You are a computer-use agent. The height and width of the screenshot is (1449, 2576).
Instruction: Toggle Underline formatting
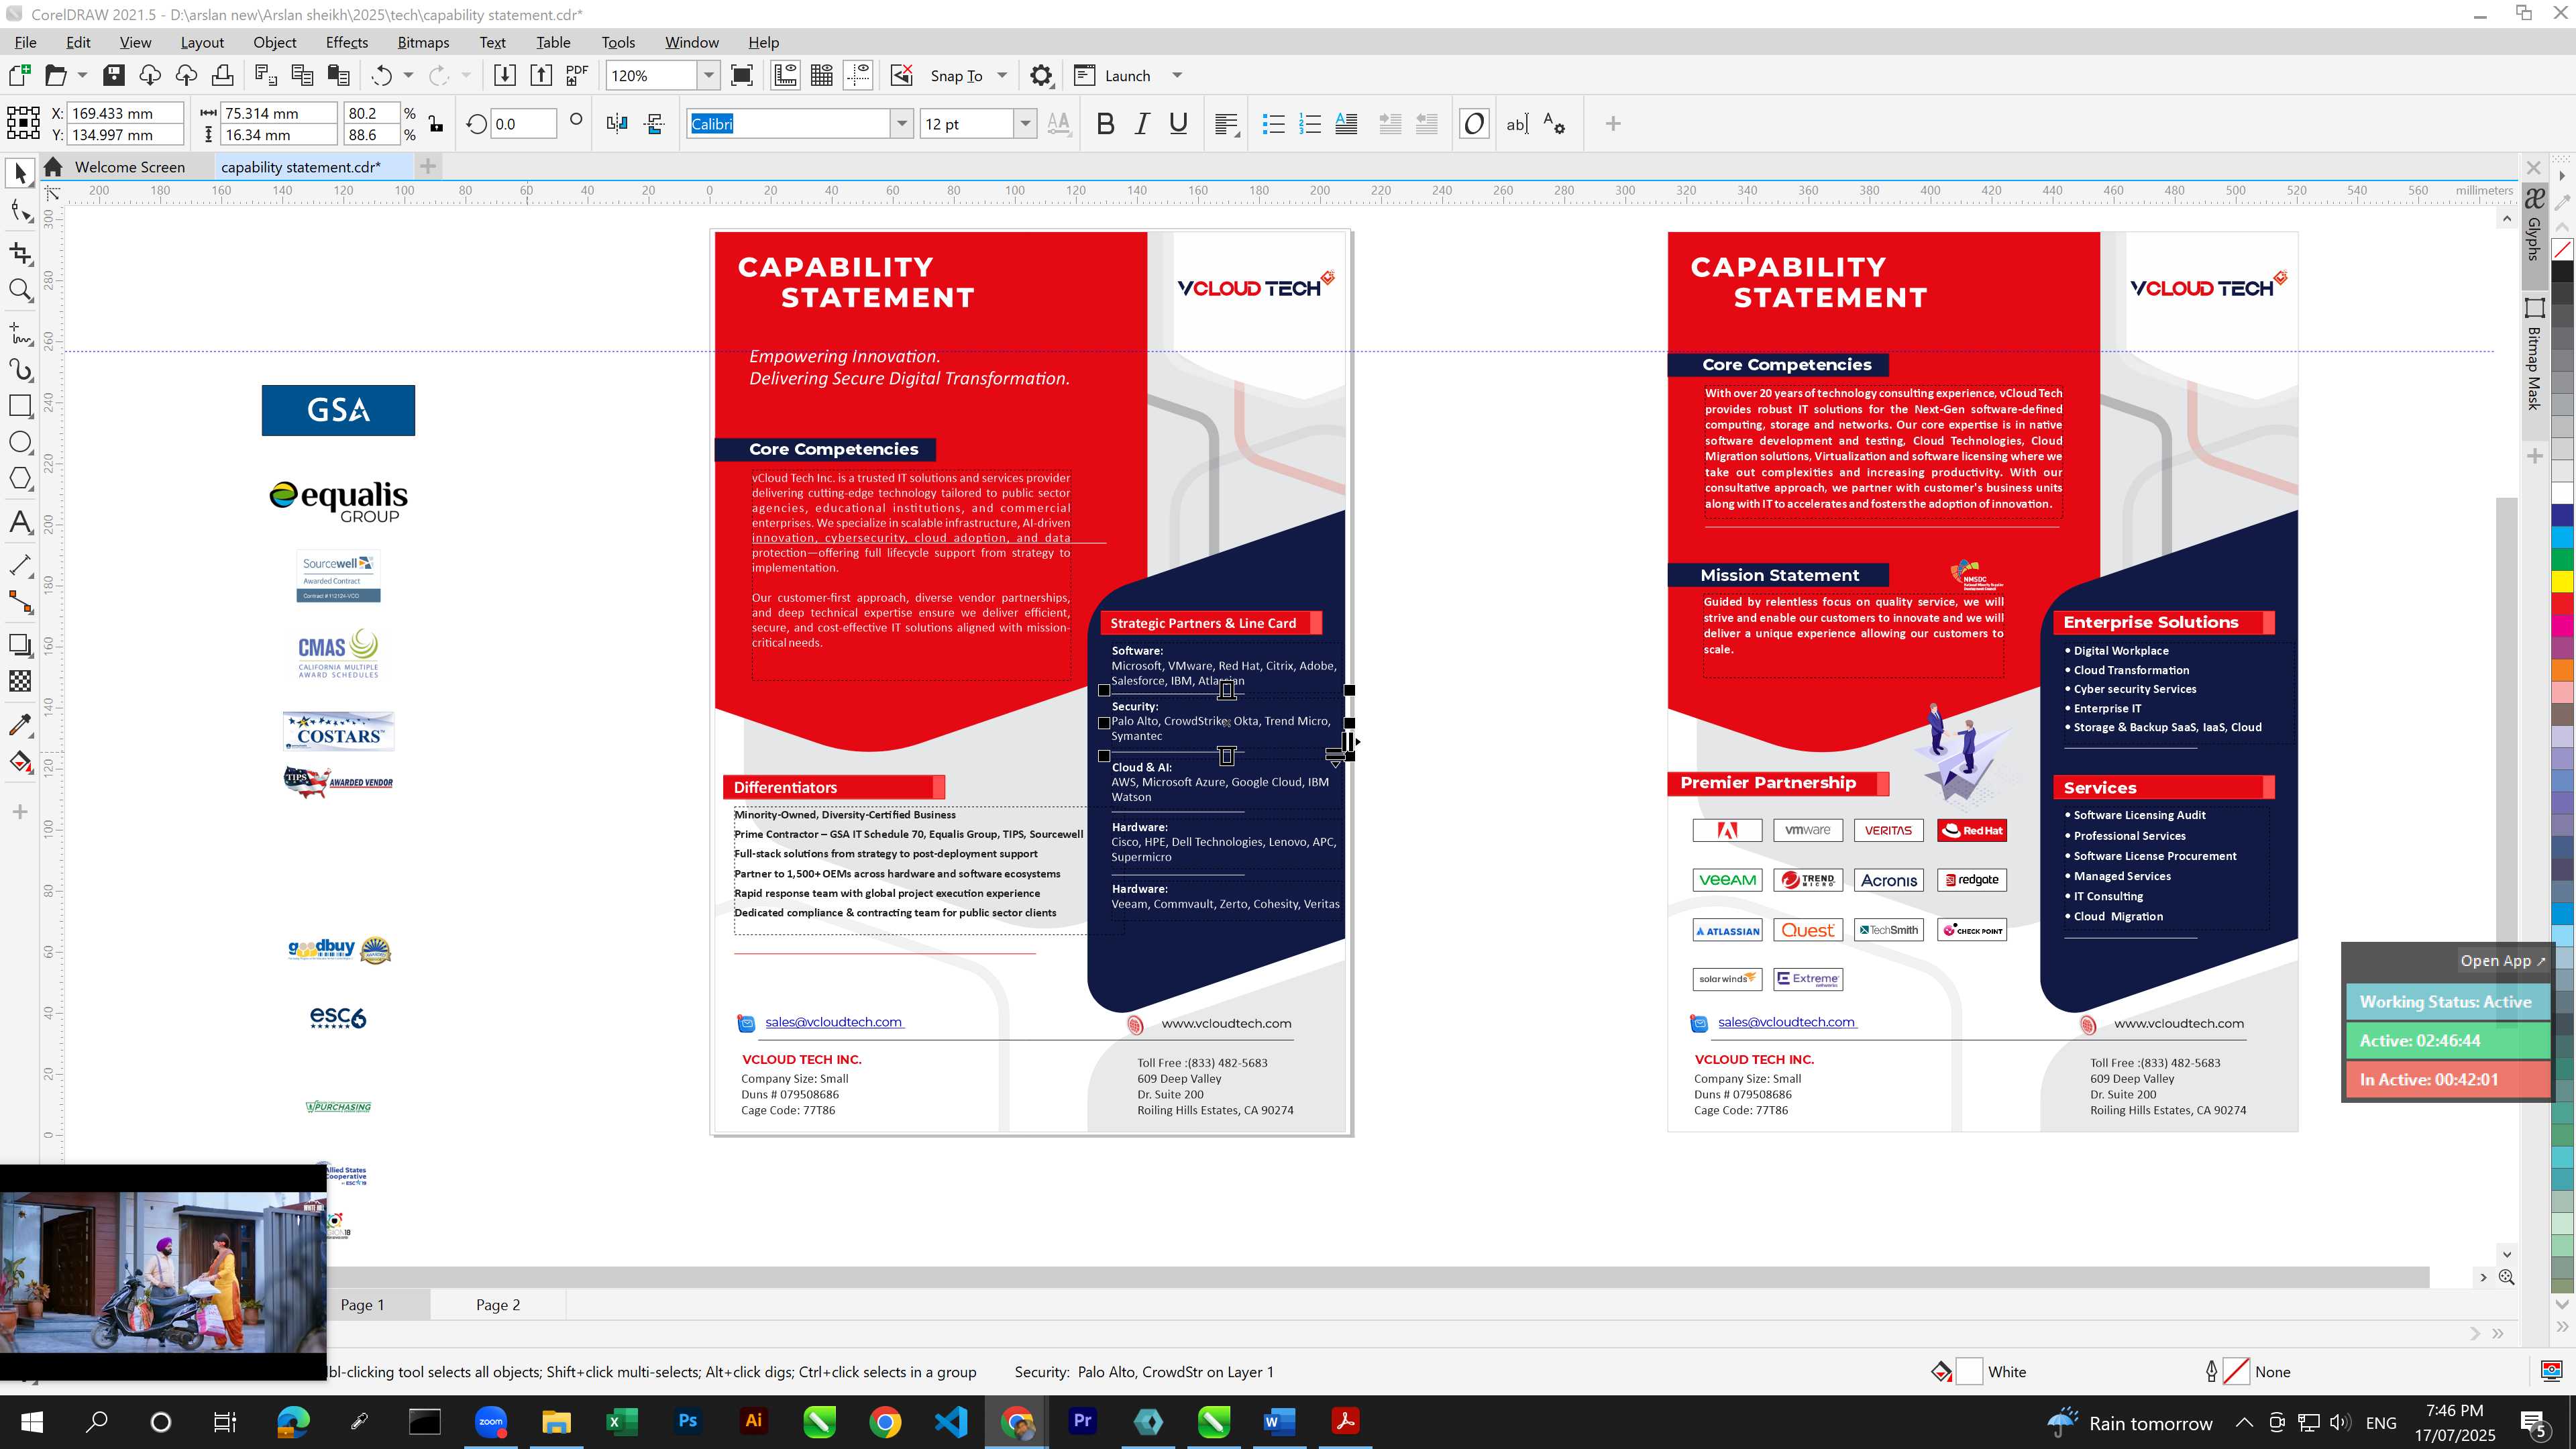1179,124
